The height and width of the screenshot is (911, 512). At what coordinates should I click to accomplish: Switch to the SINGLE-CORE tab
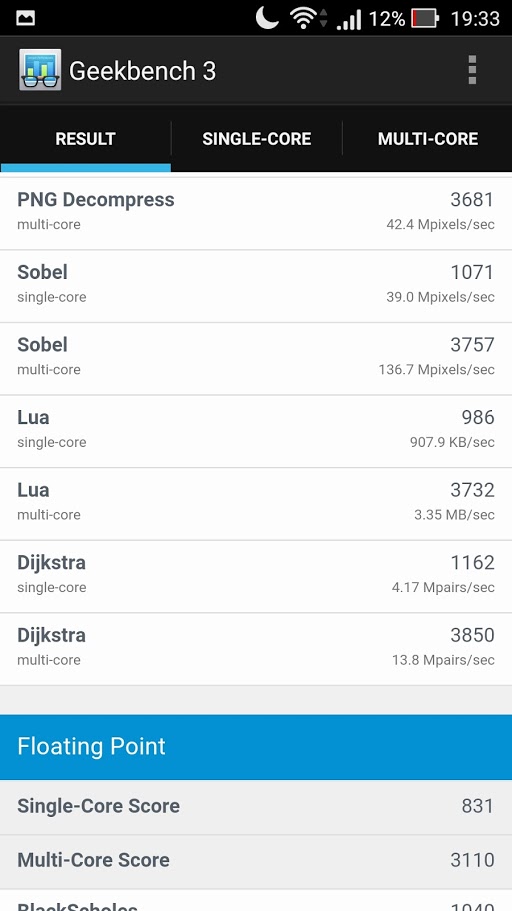point(256,139)
